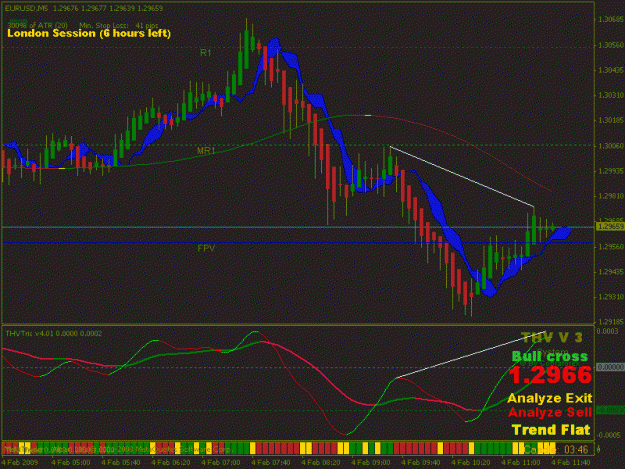Click the 'Trend Flat' status text

(x=551, y=430)
